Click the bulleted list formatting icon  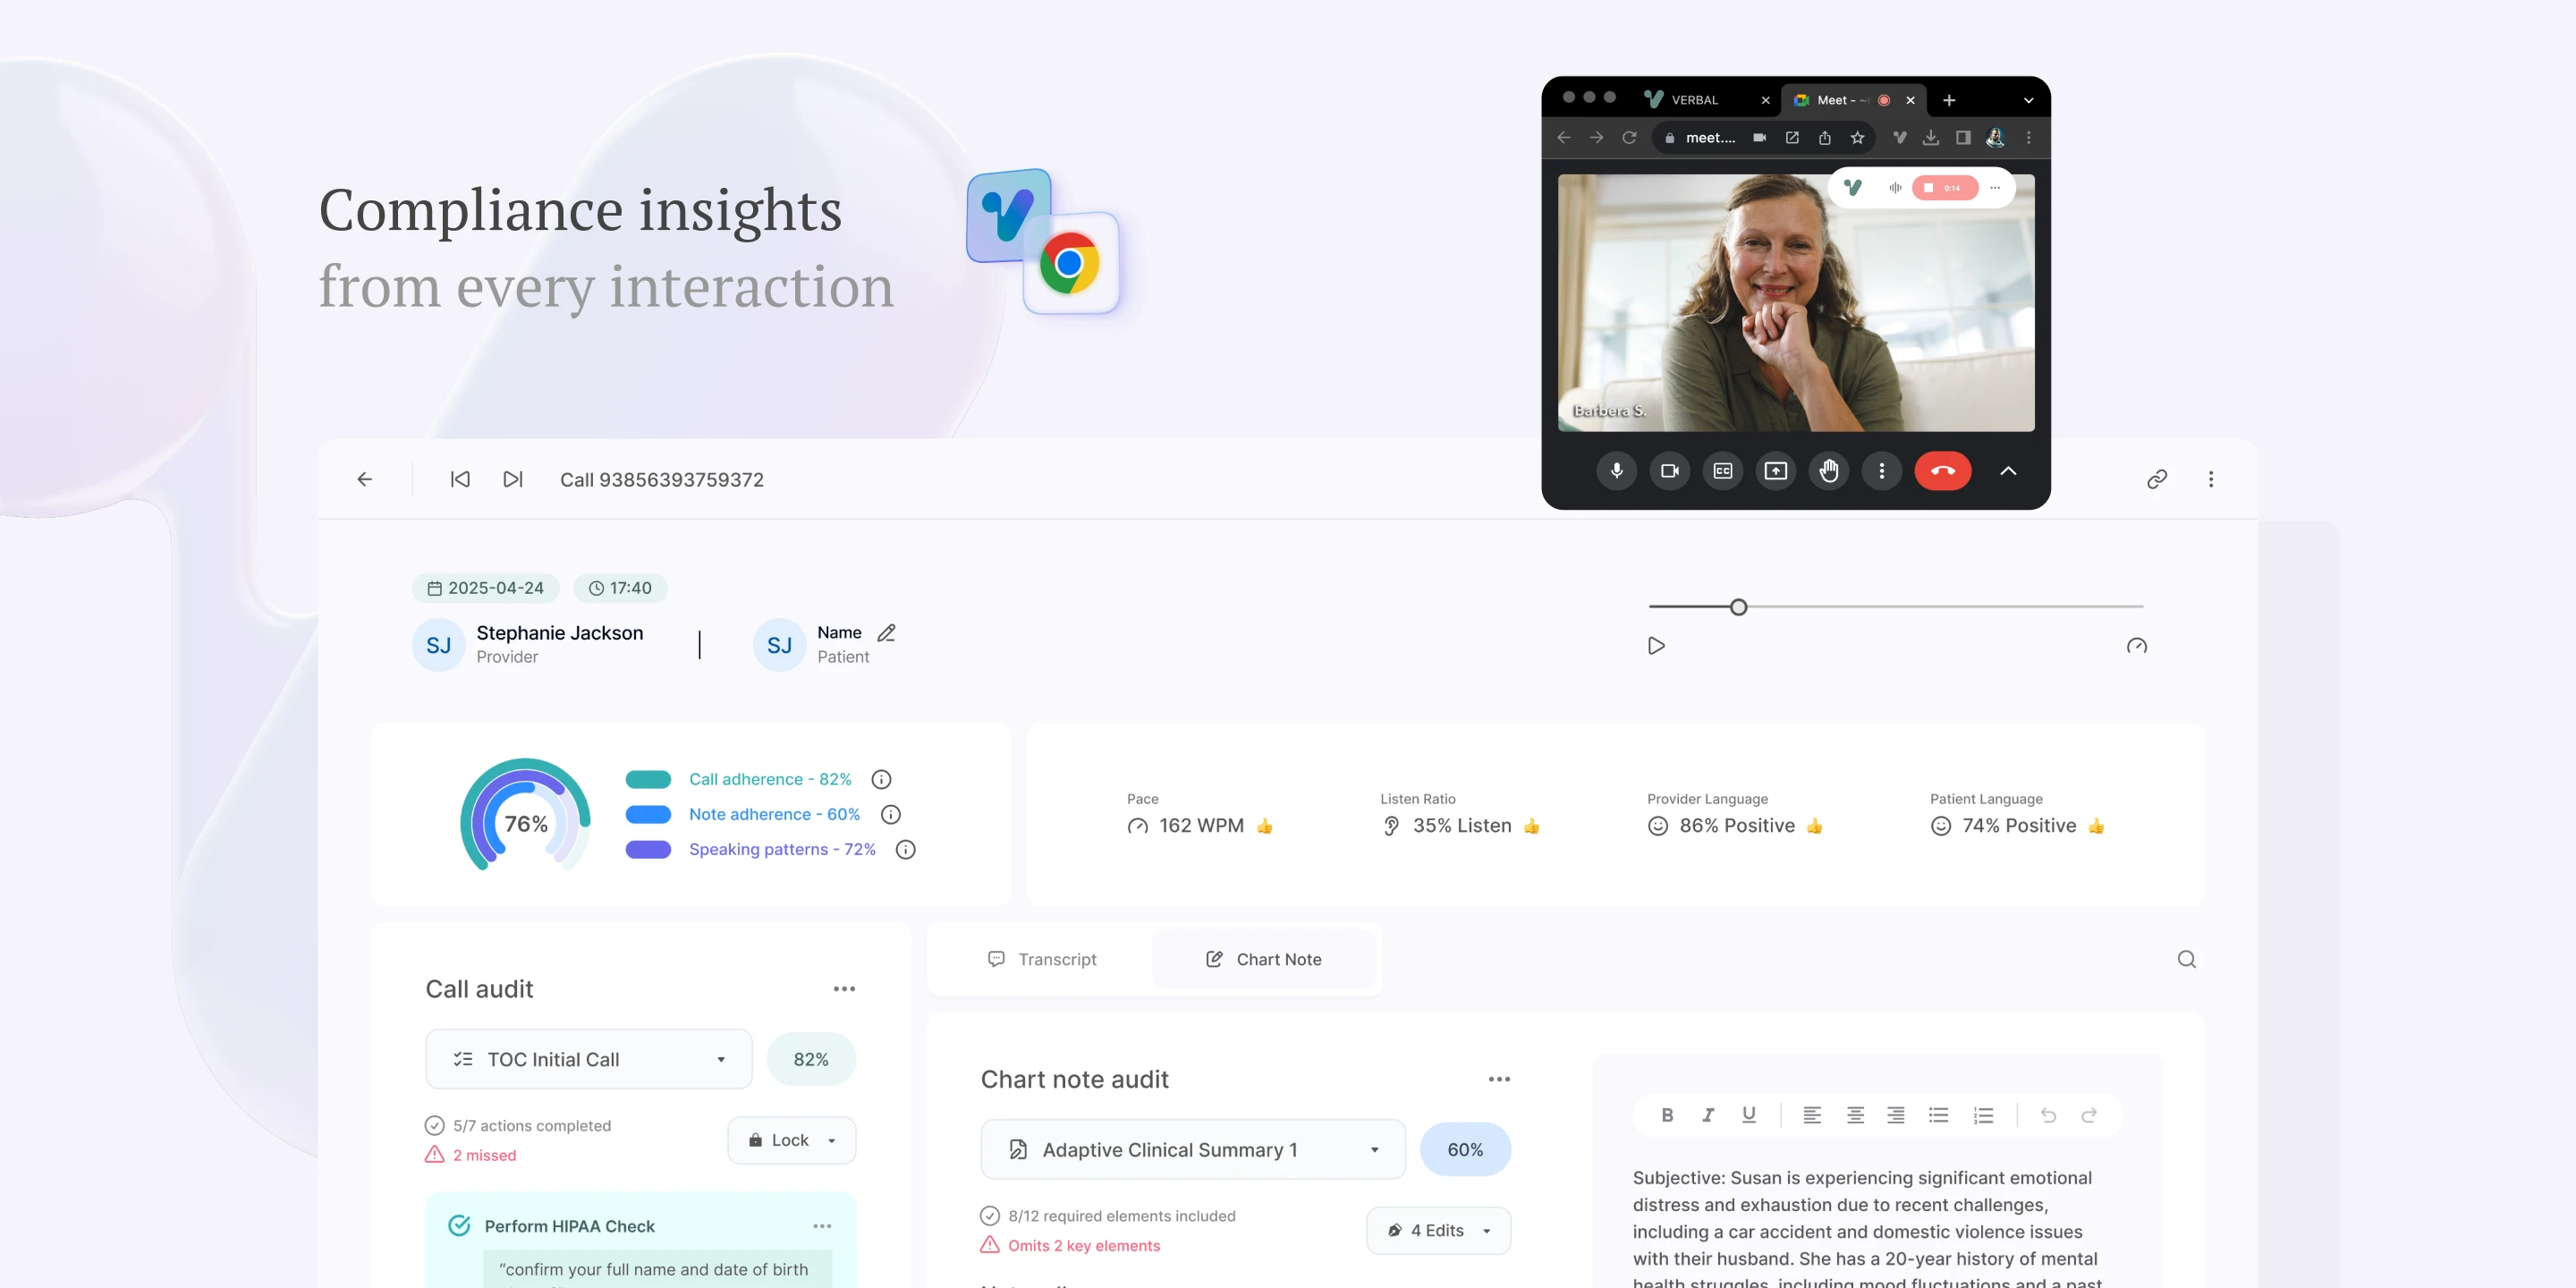(x=1938, y=1115)
